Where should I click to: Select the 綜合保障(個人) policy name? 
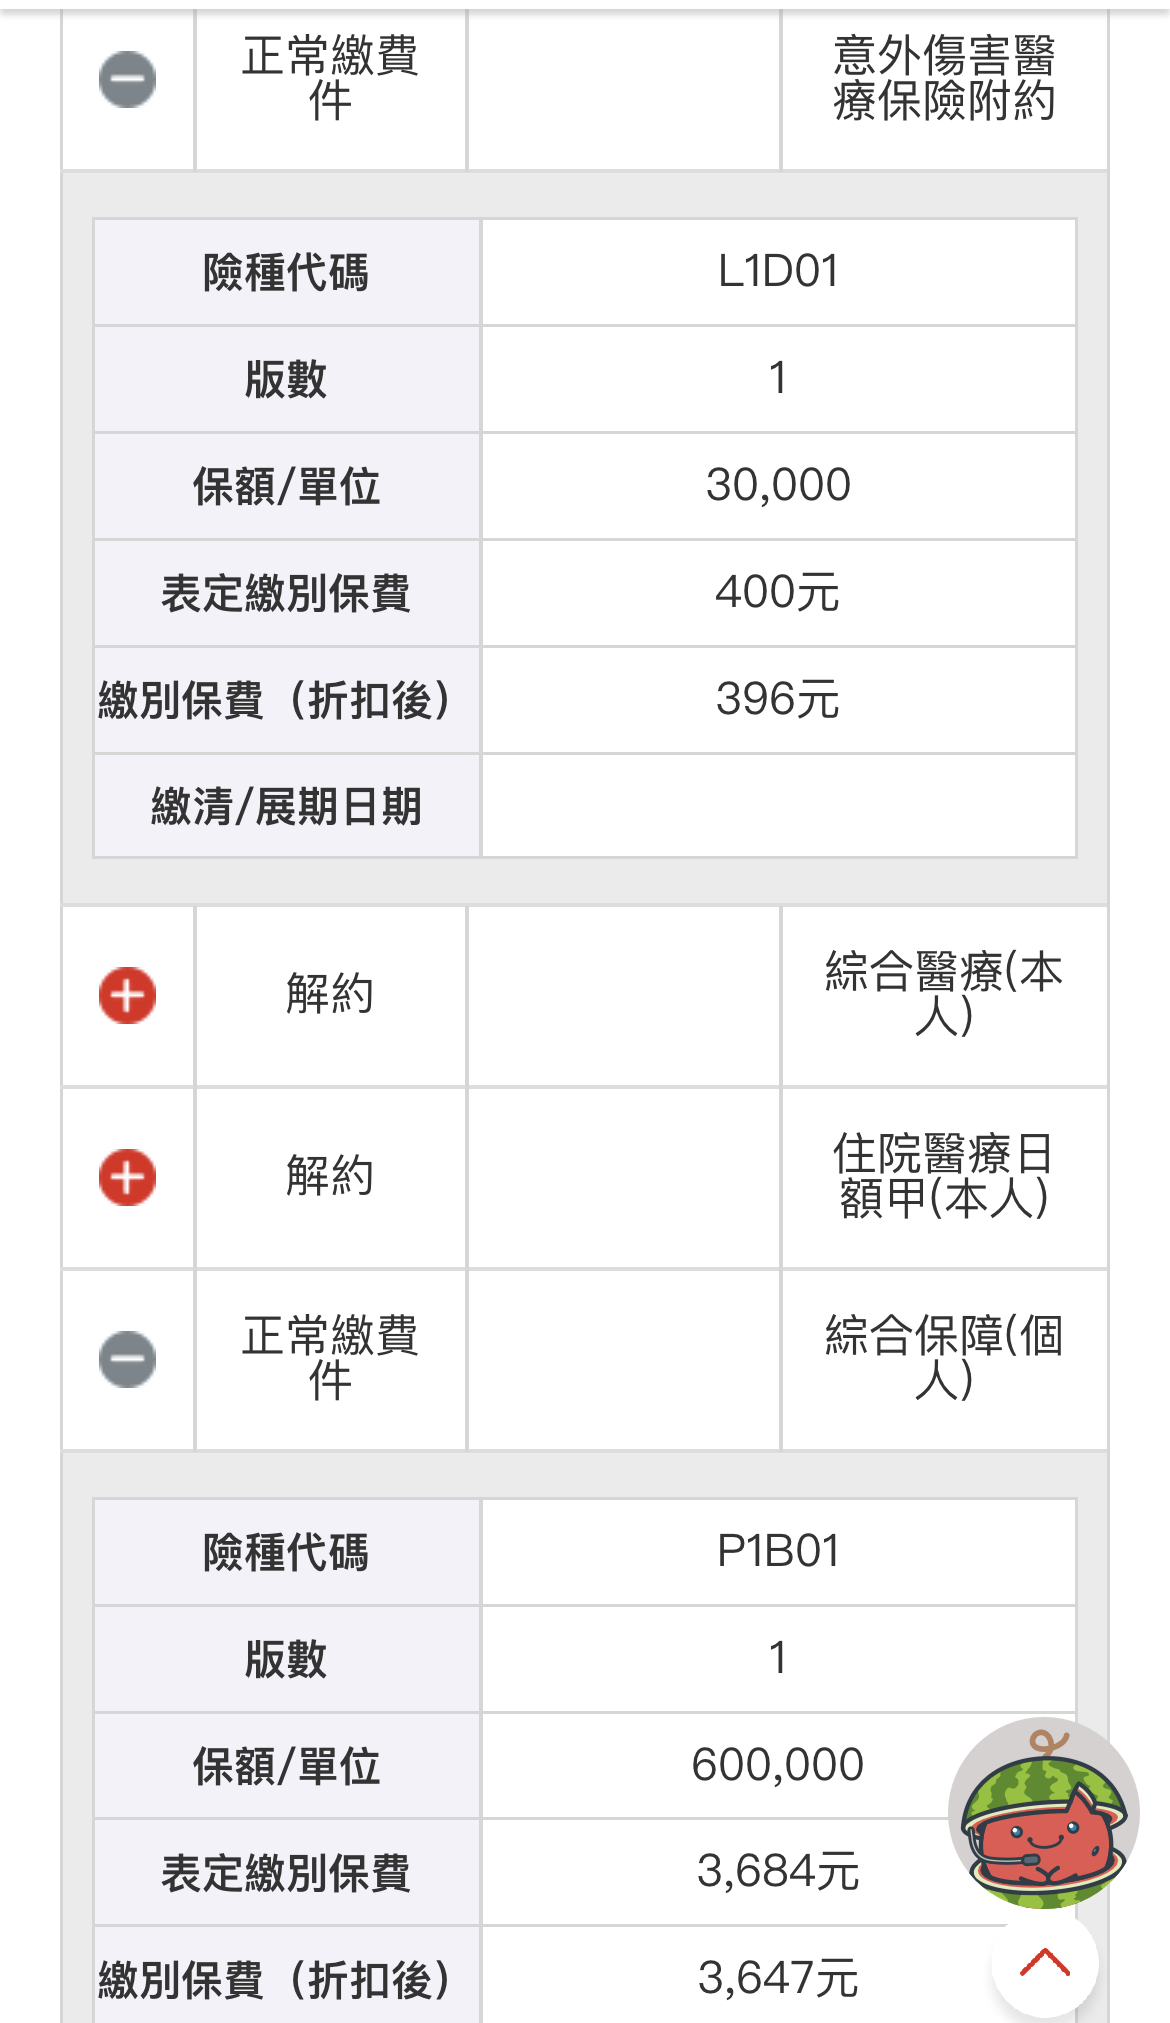click(943, 1359)
